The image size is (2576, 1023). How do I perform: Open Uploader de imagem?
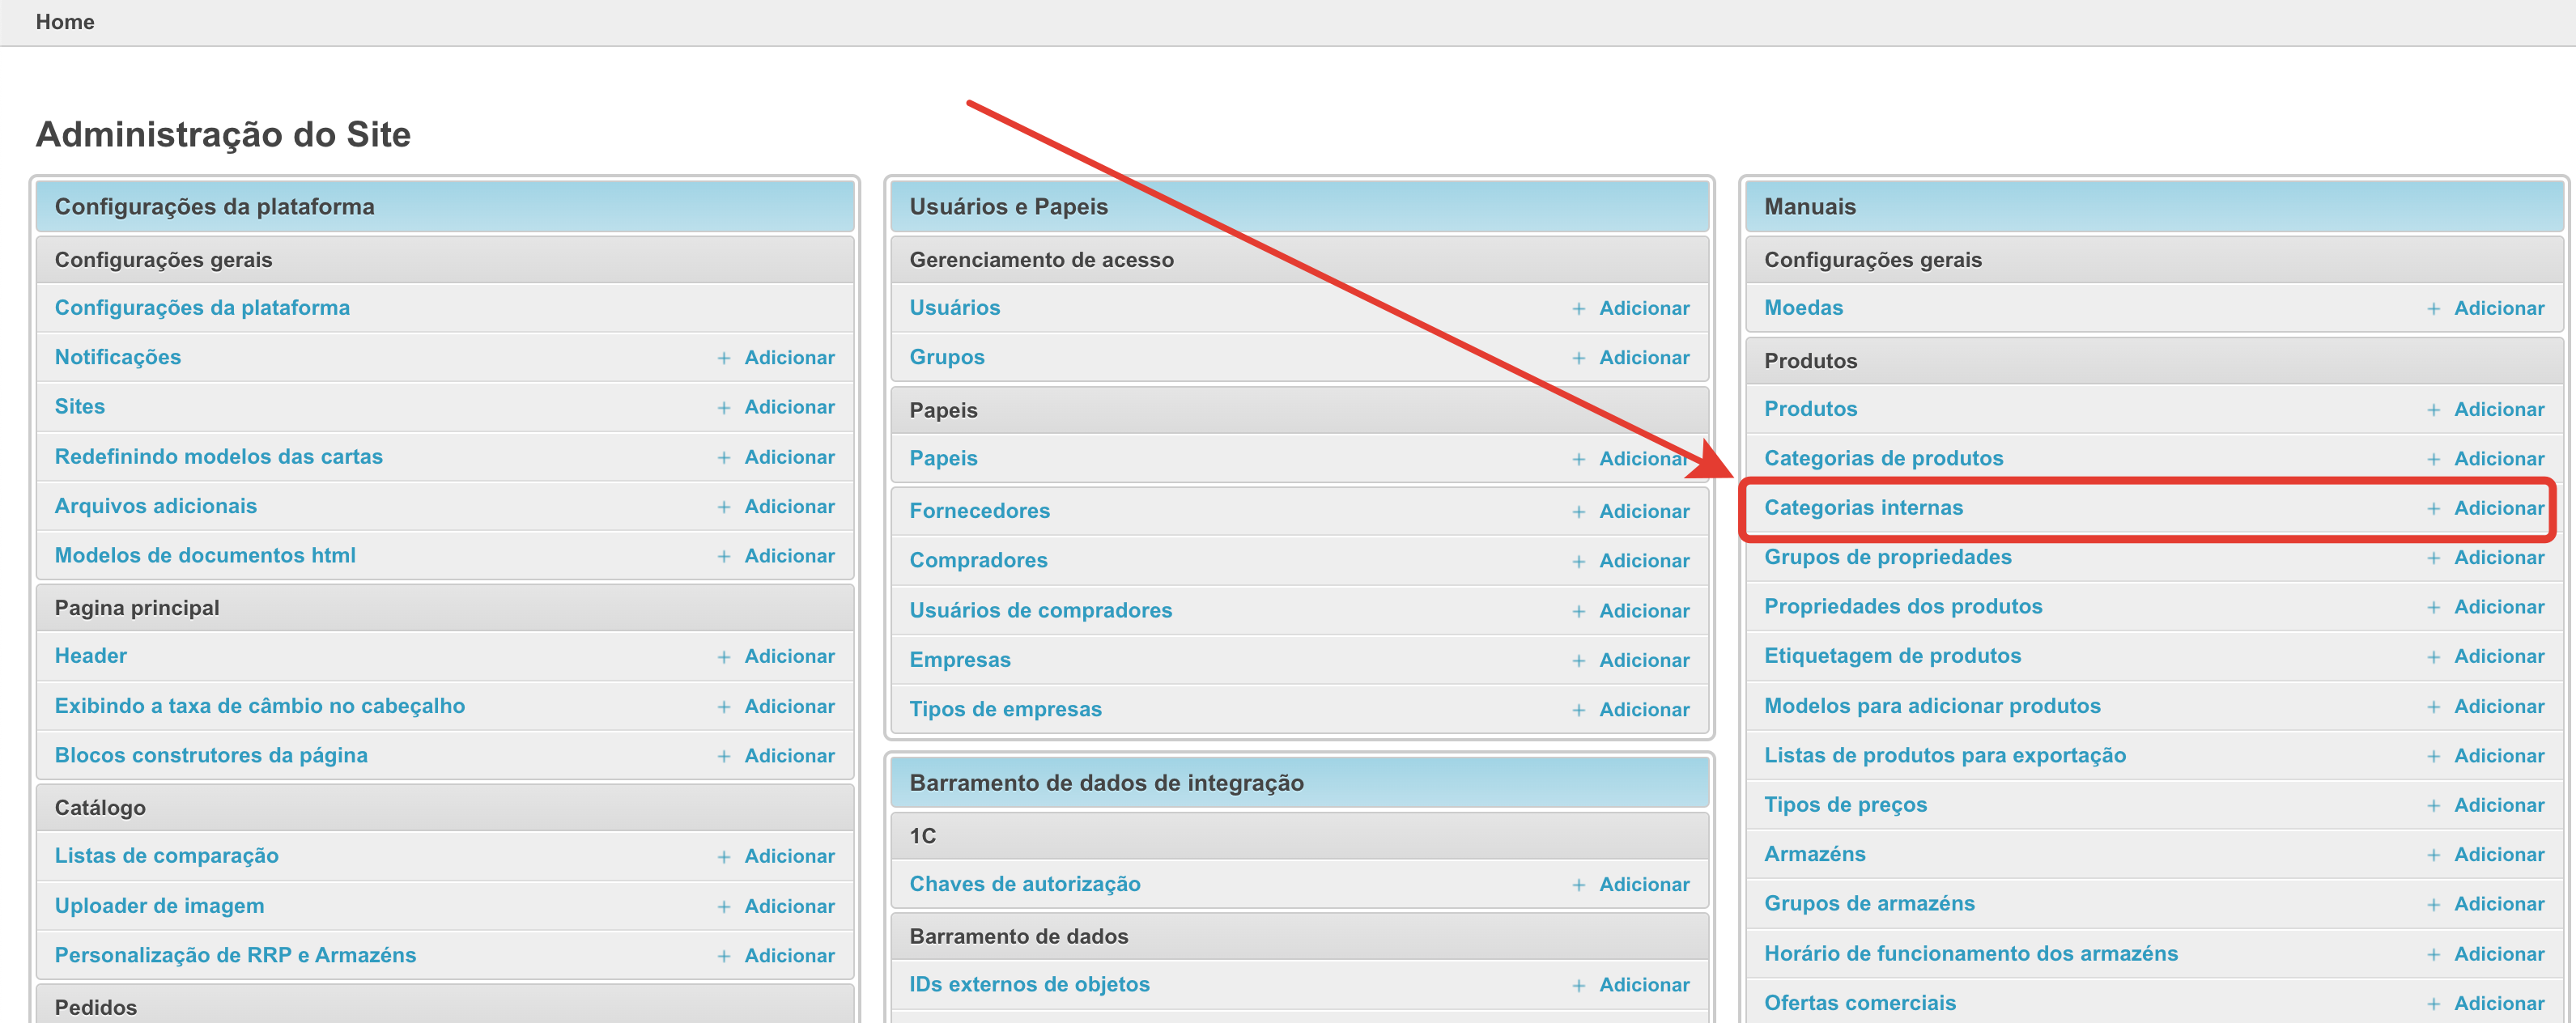pyautogui.click(x=160, y=906)
